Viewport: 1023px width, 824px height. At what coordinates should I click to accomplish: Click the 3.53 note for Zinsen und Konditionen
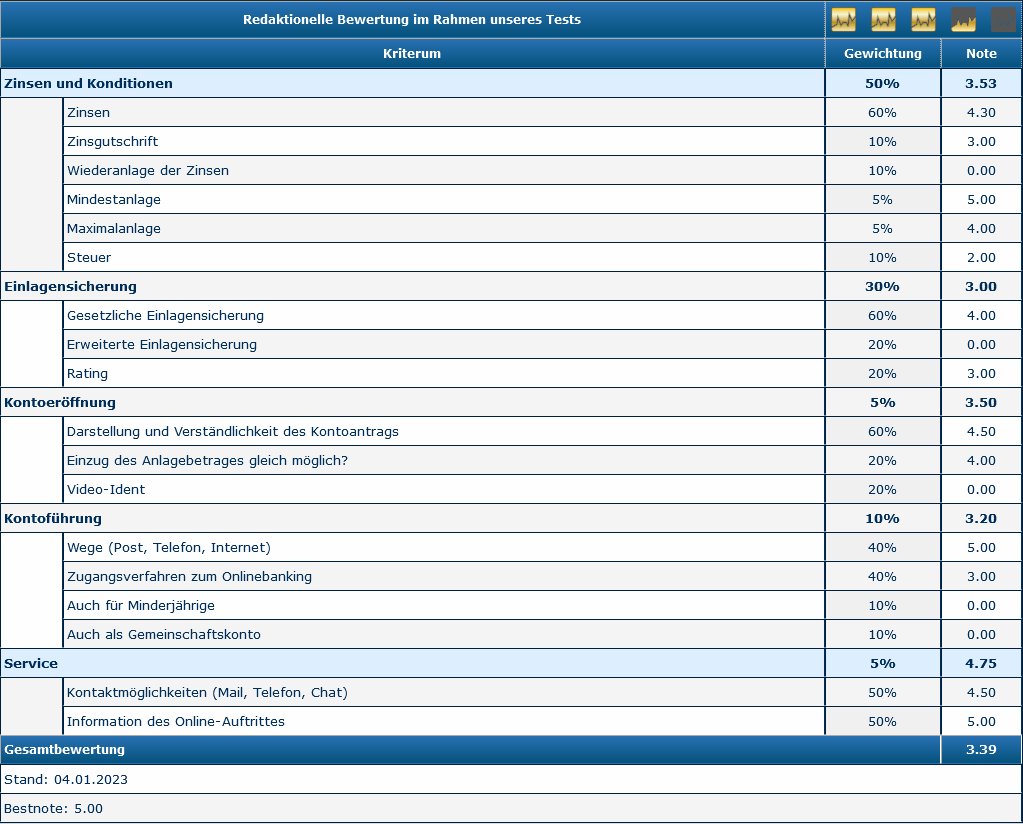point(981,84)
